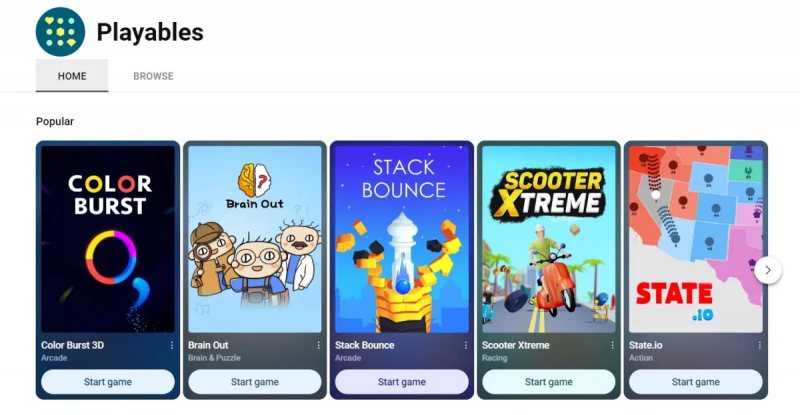The image size is (800, 415).
Task: Start game for Brain Out
Action: [255, 382]
